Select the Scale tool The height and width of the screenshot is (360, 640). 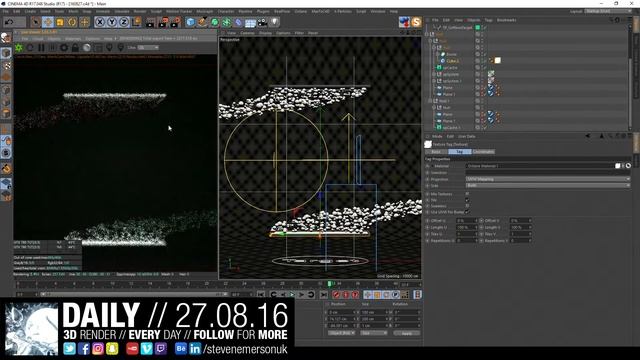point(60,22)
